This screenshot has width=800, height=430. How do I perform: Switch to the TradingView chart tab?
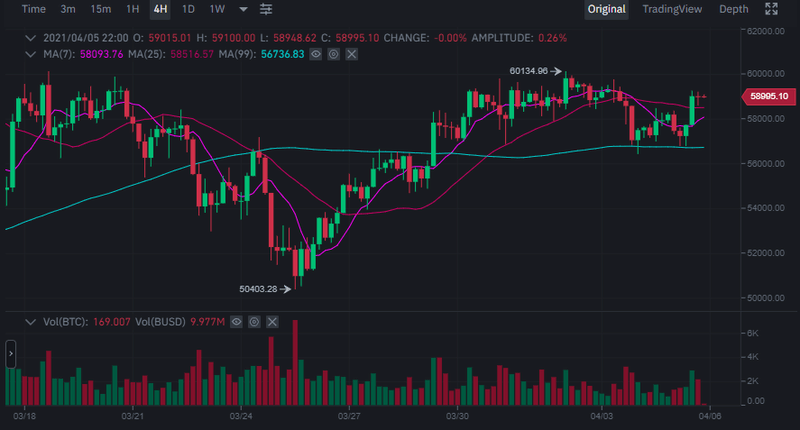672,9
